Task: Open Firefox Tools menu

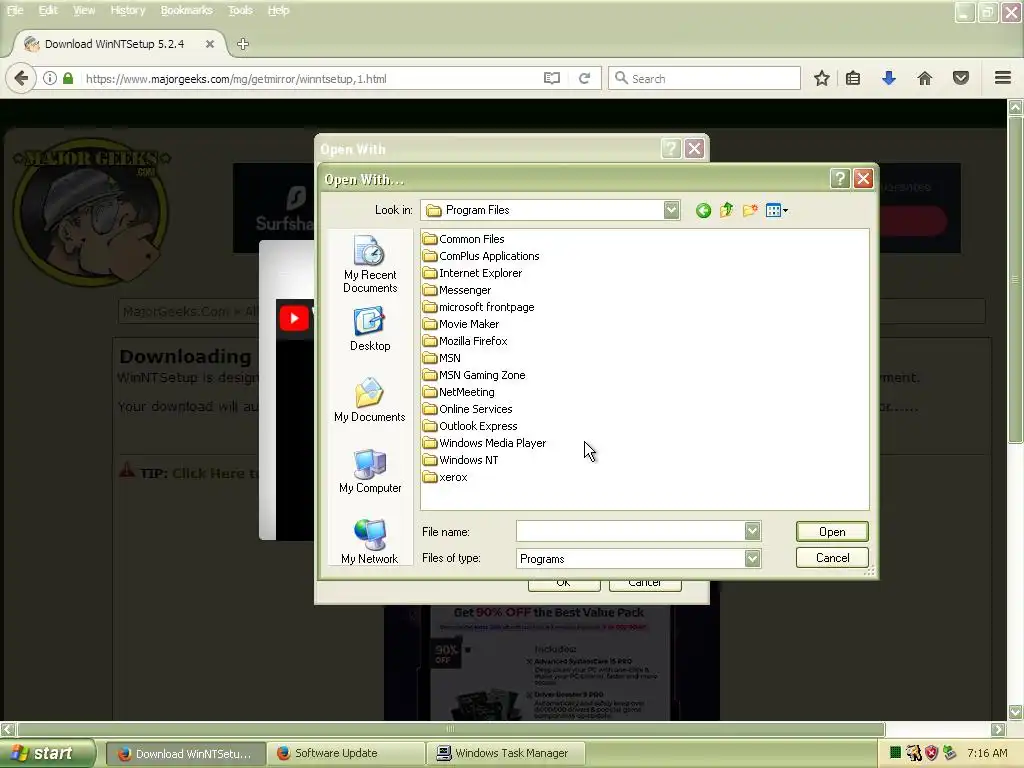Action: 240,10
